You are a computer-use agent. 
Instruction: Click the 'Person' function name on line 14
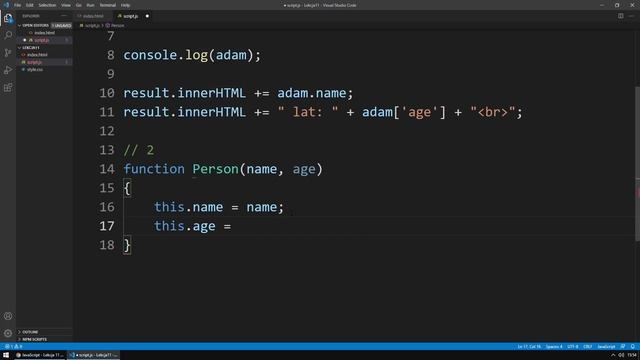click(x=216, y=169)
